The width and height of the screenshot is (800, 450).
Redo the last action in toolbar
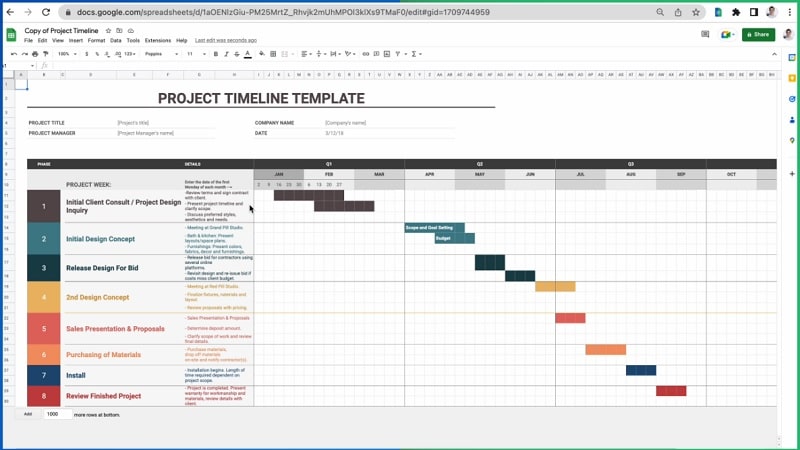coord(24,54)
